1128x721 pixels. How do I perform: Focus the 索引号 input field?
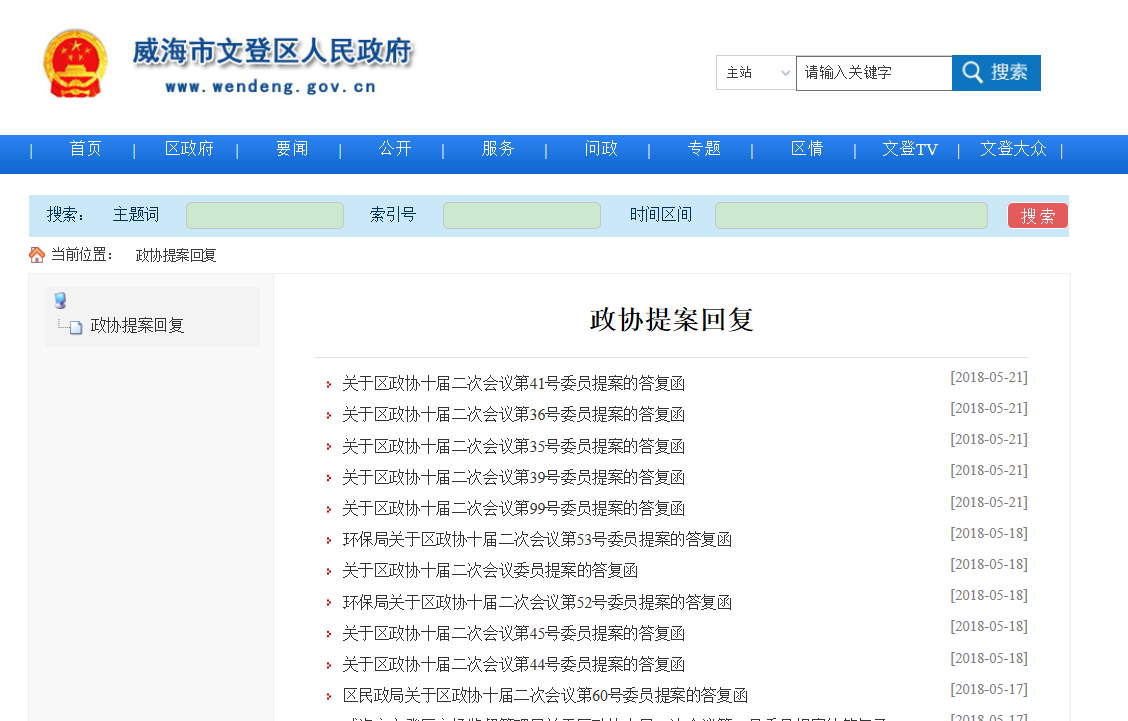(x=521, y=215)
